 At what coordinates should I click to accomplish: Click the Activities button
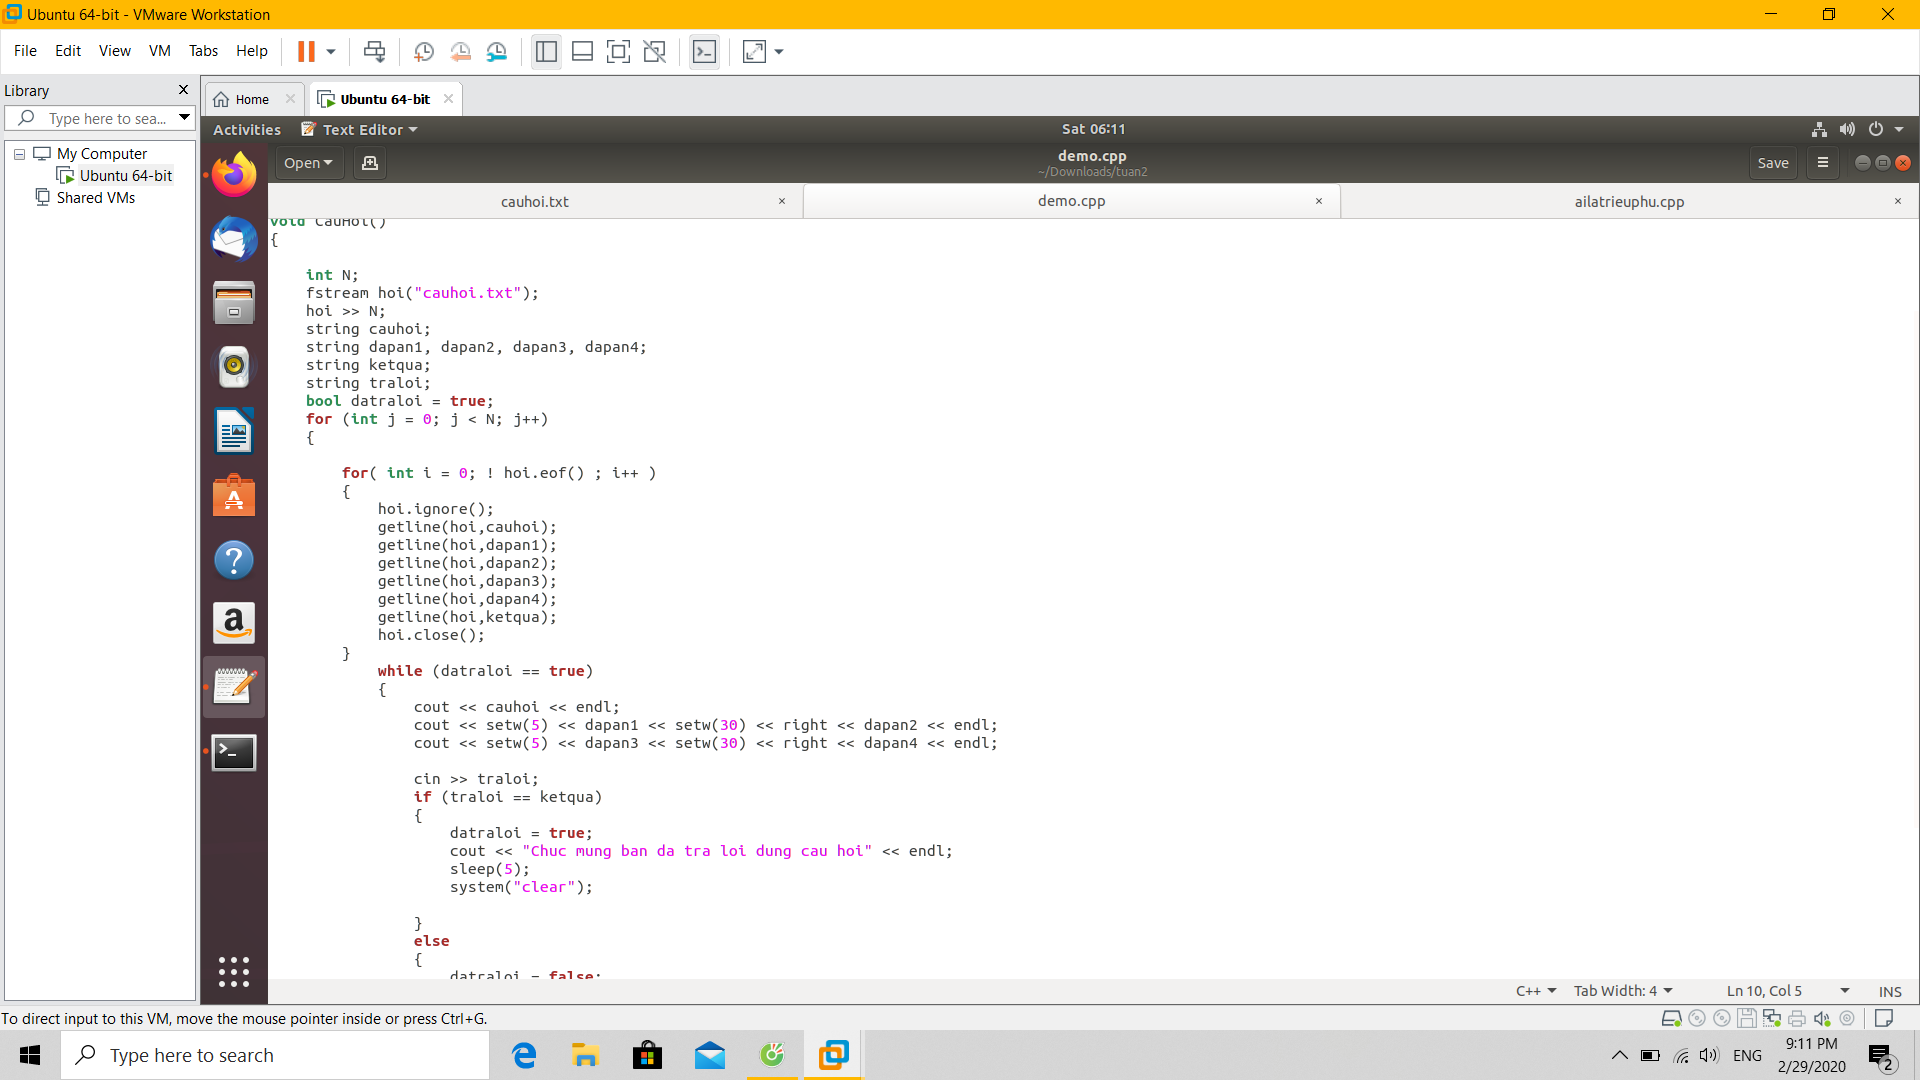click(x=246, y=129)
